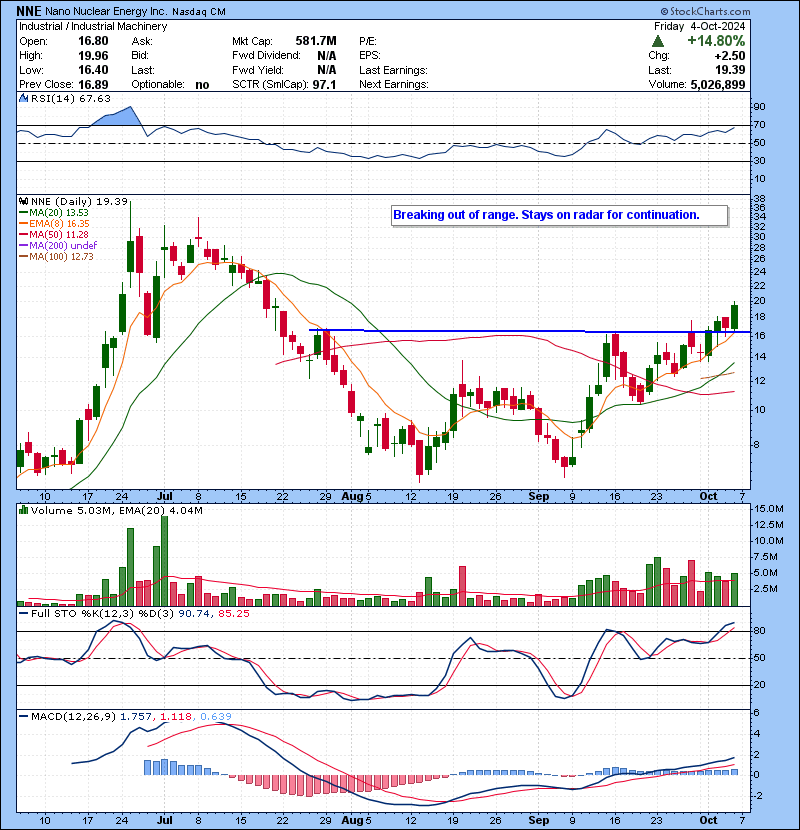Click the NNE (Daily) 19.39 price label

pos(79,201)
